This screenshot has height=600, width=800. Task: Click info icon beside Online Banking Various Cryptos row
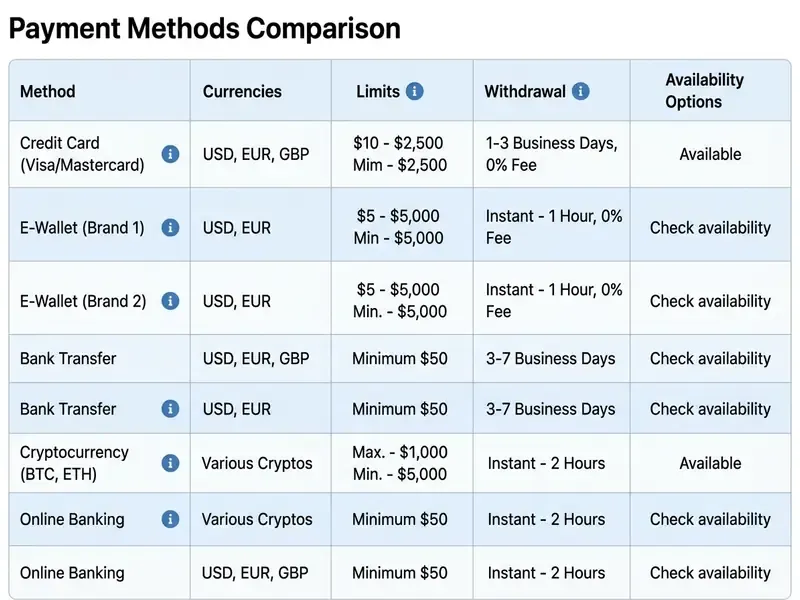pyautogui.click(x=170, y=519)
